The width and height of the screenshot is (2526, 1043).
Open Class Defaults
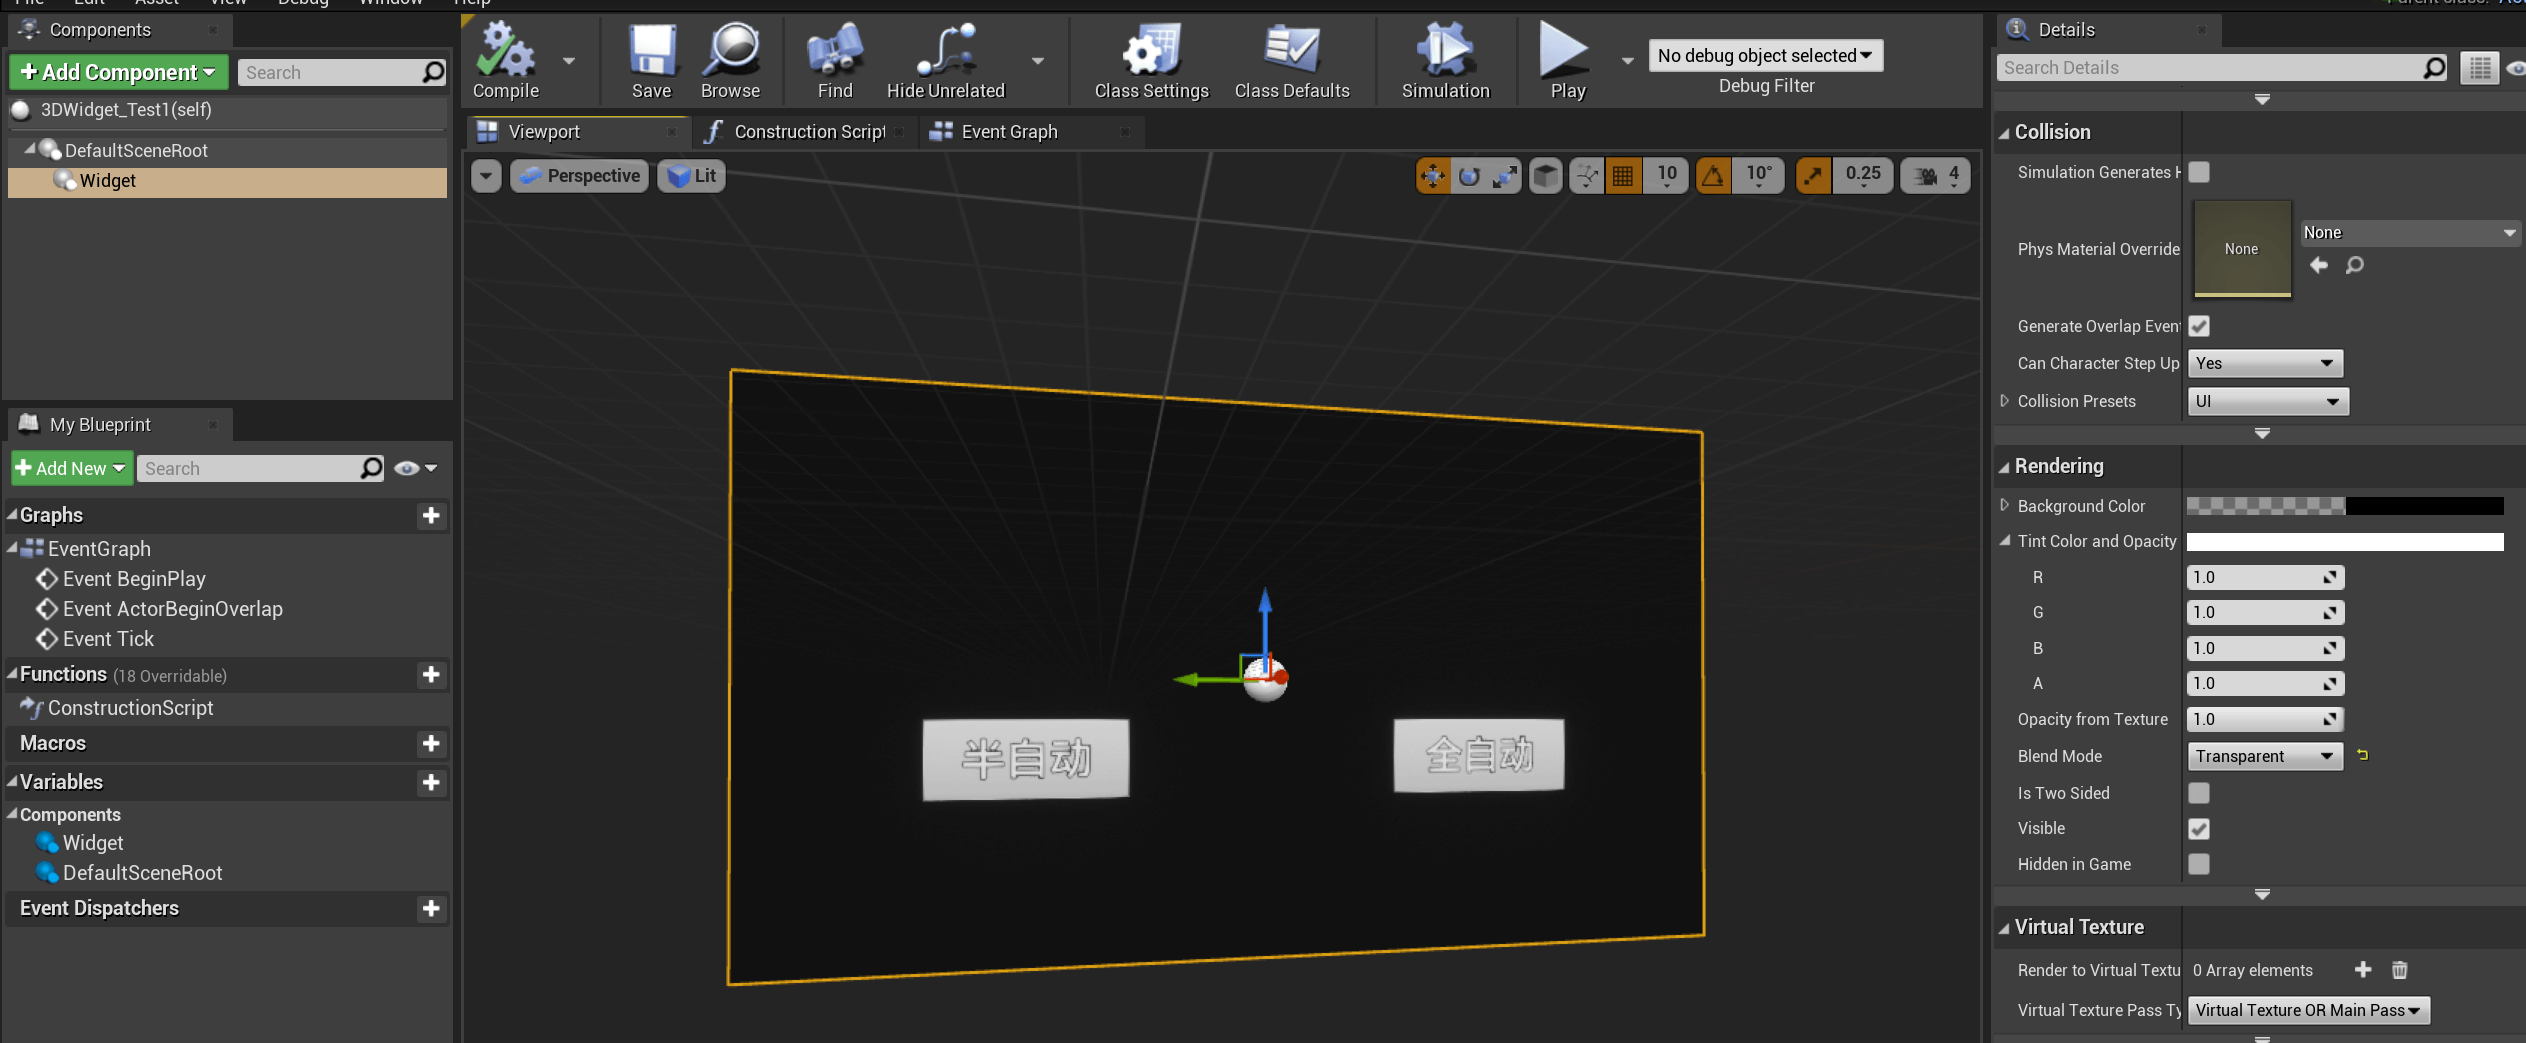point(1291,62)
